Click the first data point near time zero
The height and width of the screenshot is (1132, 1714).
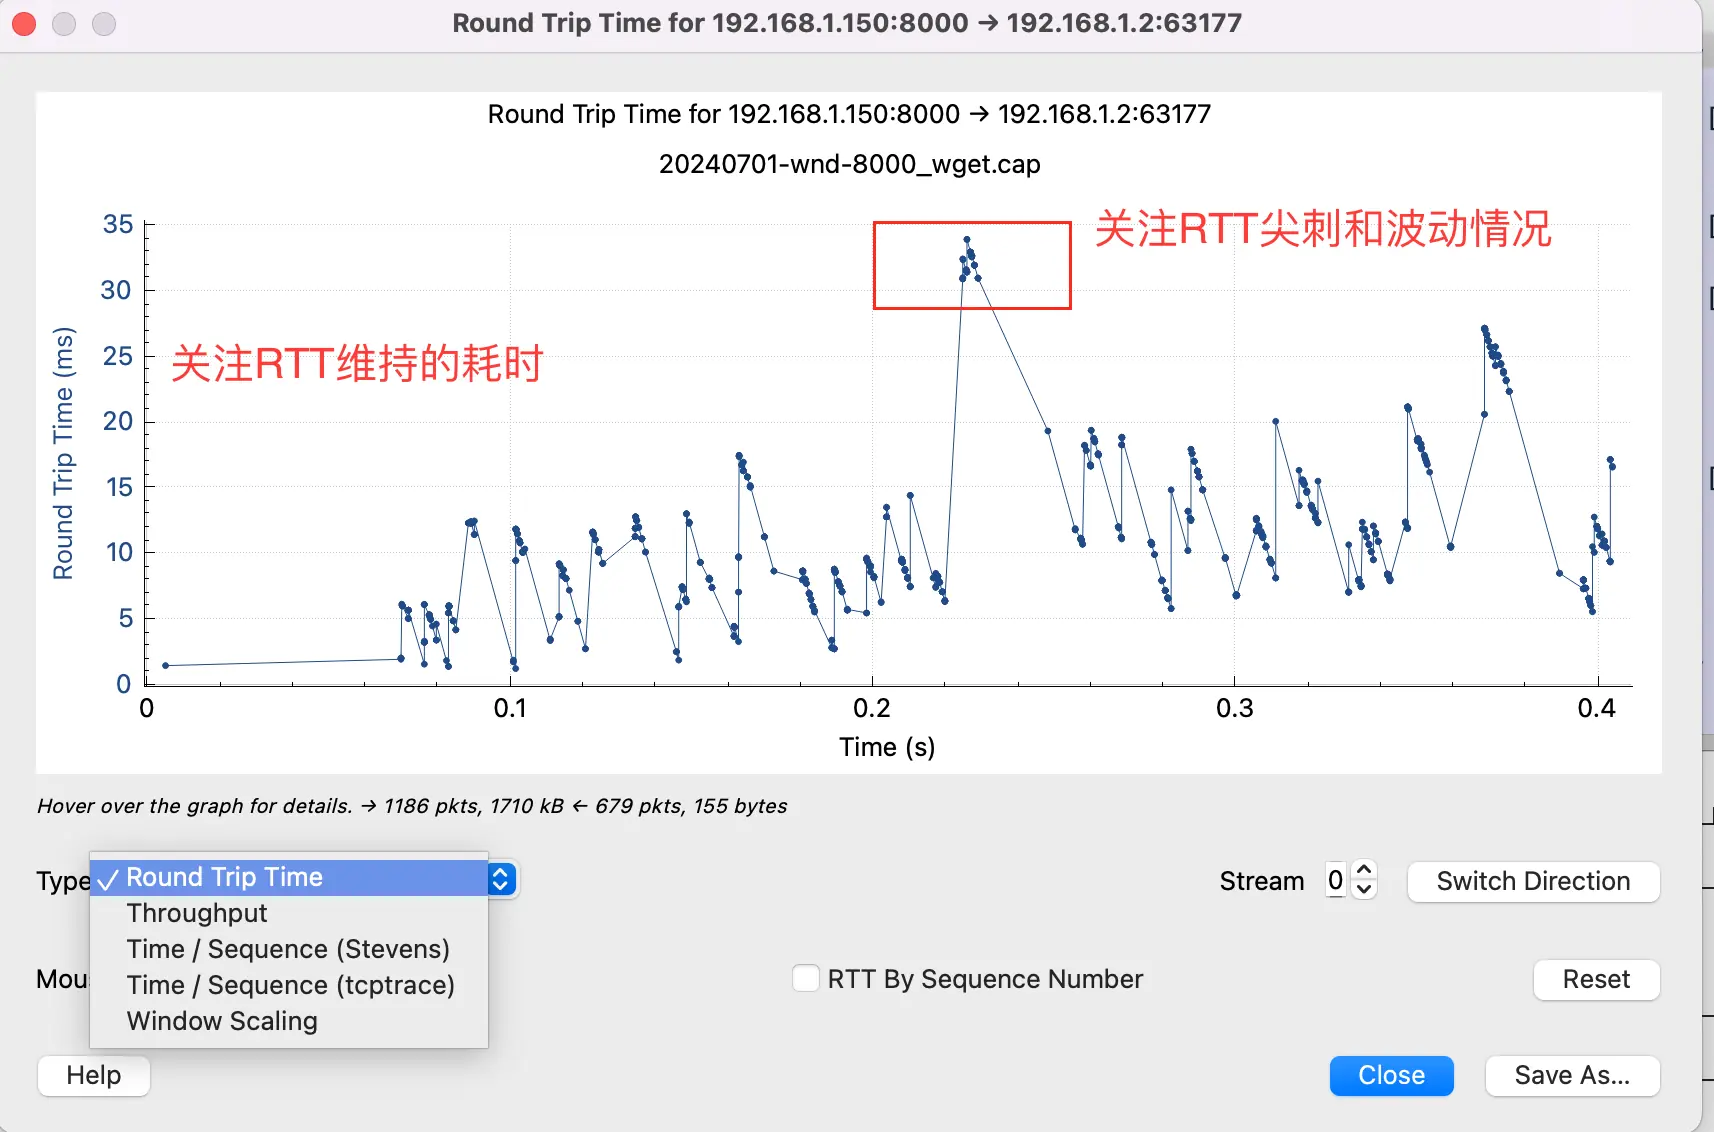tap(166, 665)
